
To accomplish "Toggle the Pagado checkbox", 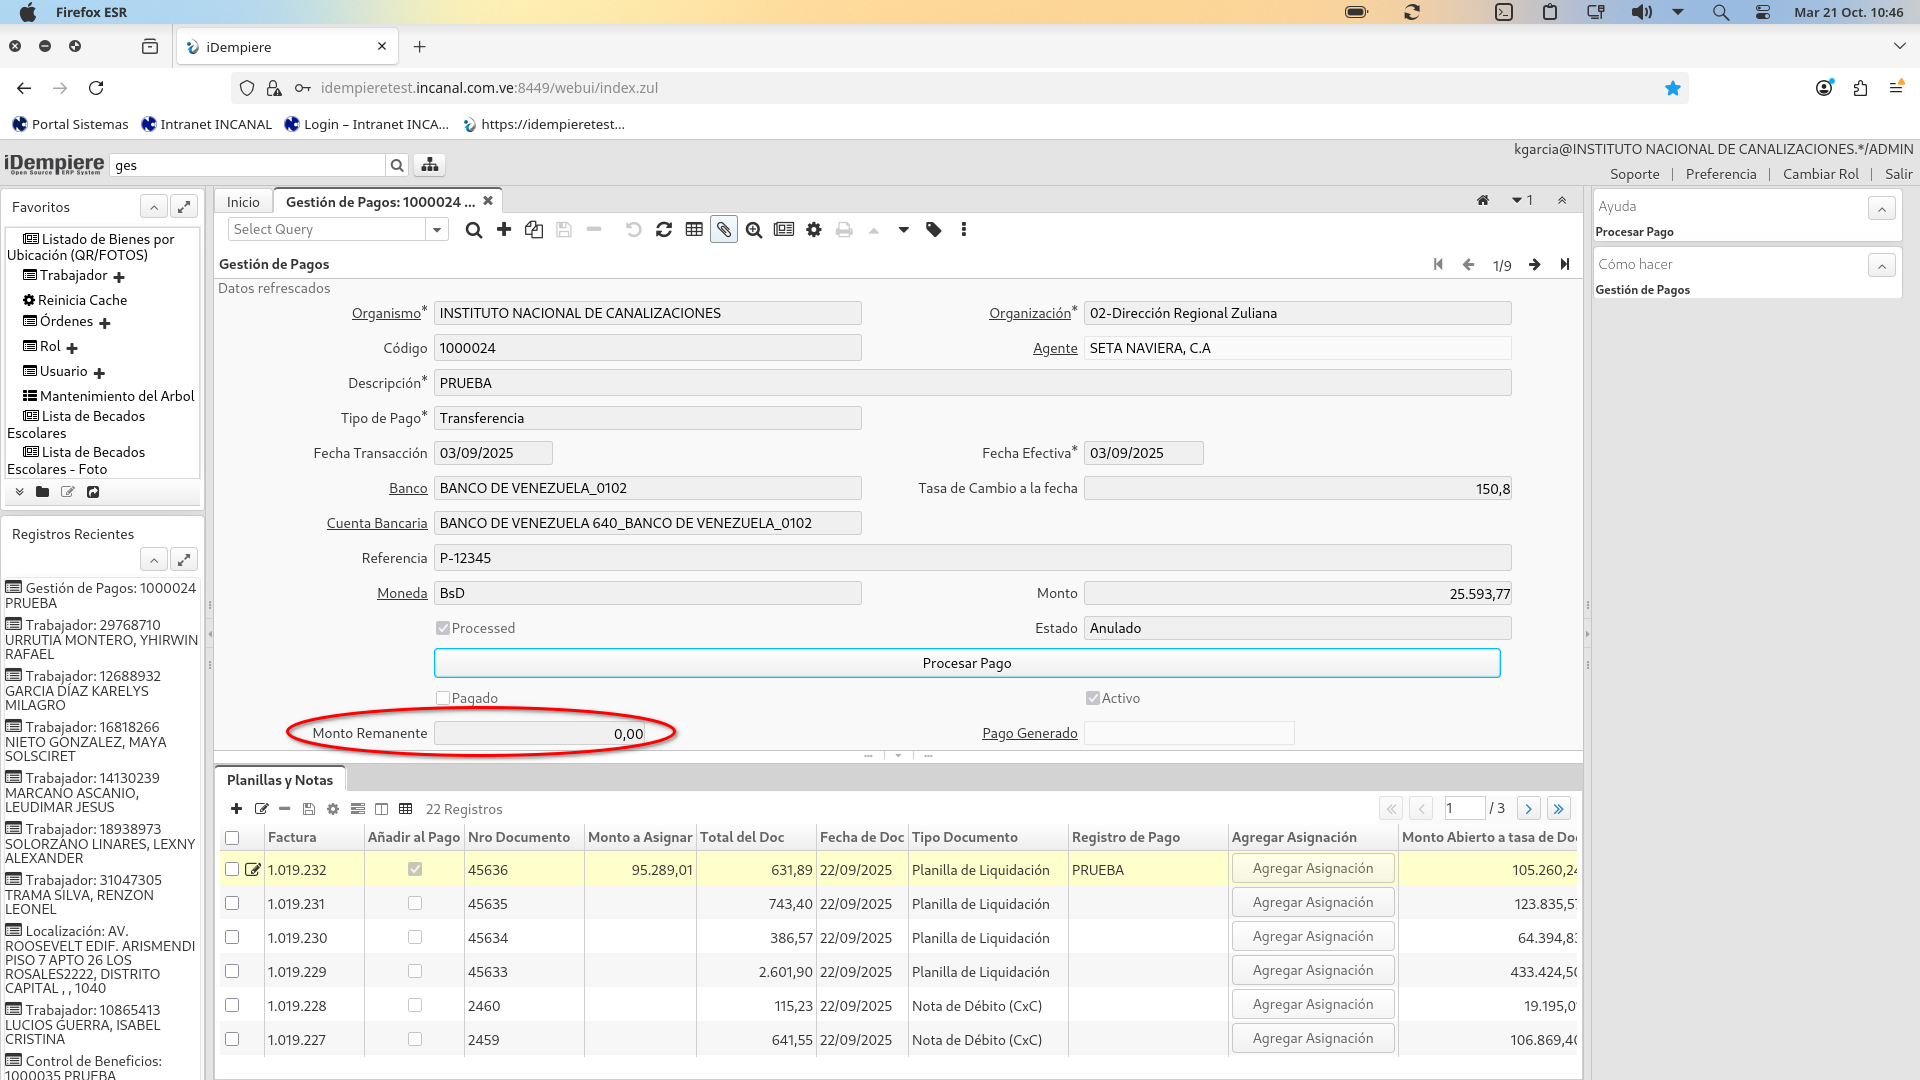I will tap(443, 698).
